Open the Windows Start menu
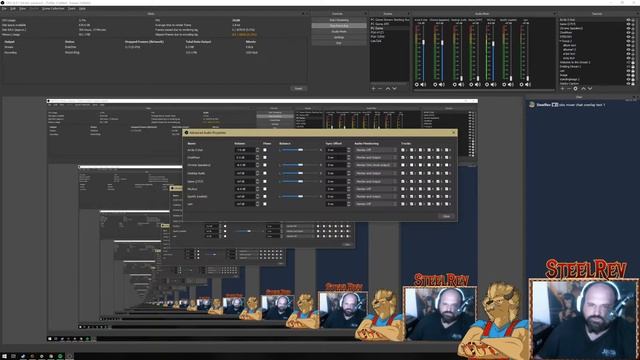Screen dimensions: 640x360 pyautogui.click(x=4, y=356)
